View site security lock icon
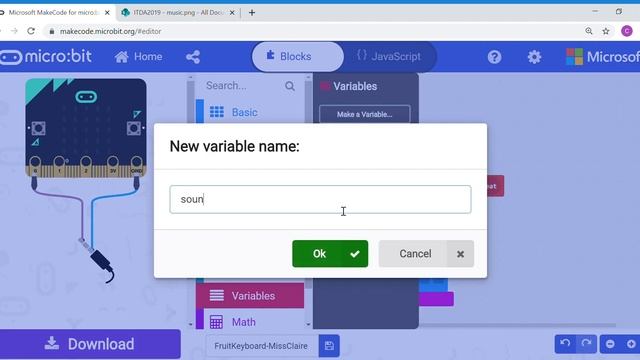Screen dimensions: 640x360 tap(51, 31)
